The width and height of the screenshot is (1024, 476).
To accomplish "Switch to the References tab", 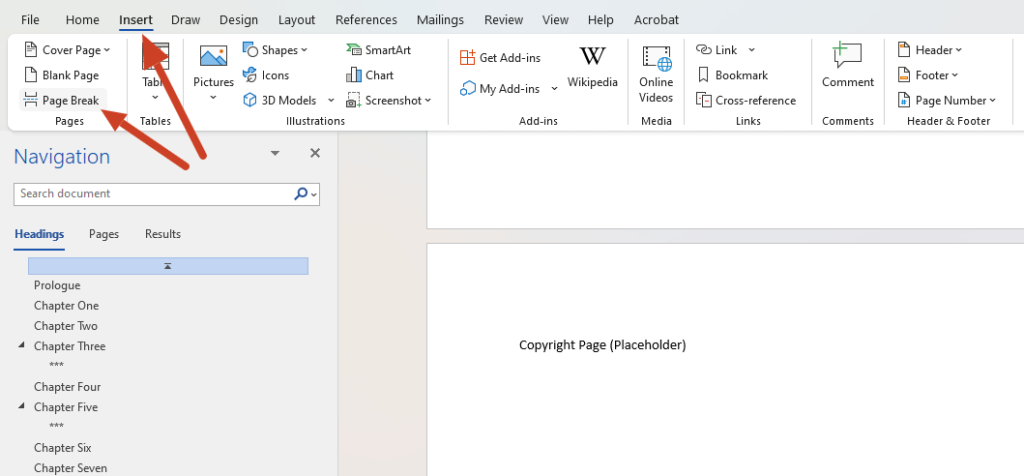I will coord(366,20).
